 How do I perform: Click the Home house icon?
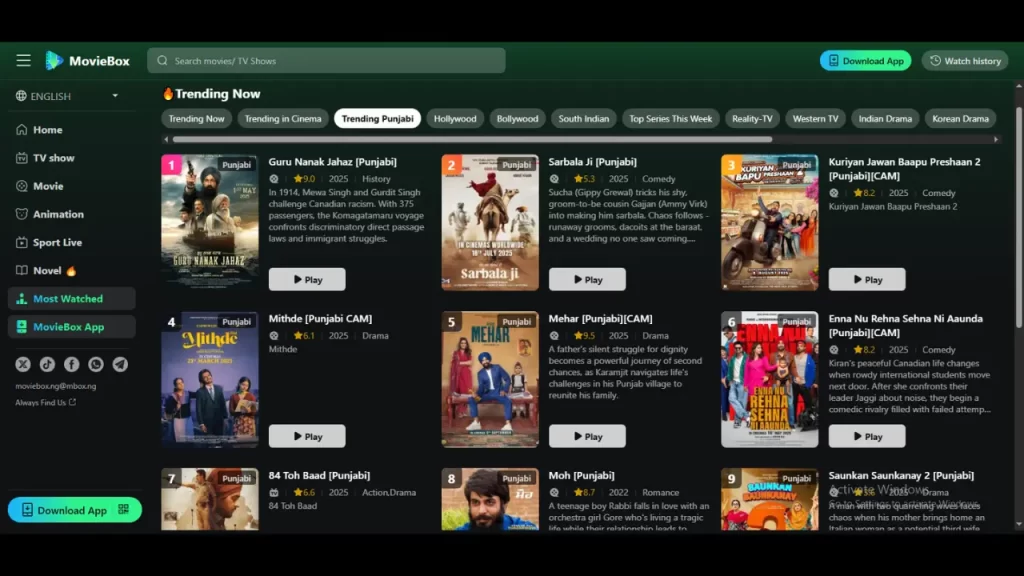pyautogui.click(x=22, y=129)
